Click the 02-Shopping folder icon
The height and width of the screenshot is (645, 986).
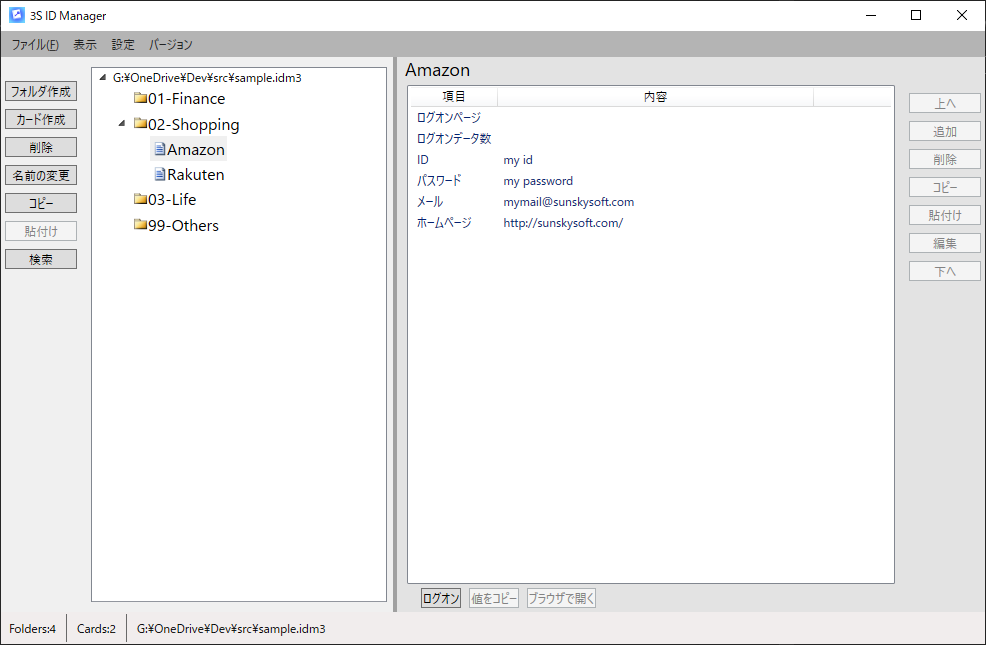click(140, 123)
